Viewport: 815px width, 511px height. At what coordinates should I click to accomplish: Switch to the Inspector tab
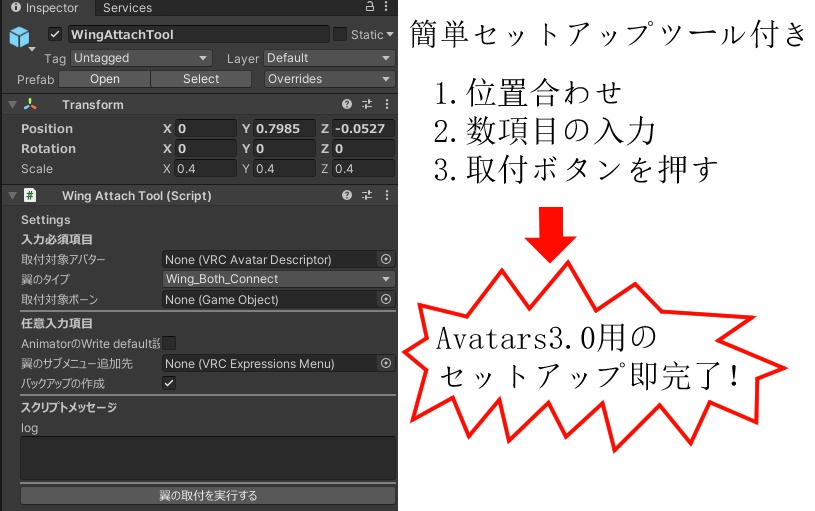tap(45, 8)
